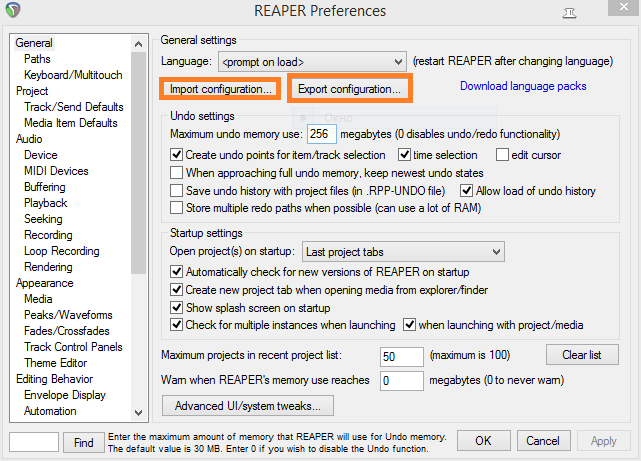The image size is (641, 461).
Task: Open the Audio Device settings page
Action: 41,155
